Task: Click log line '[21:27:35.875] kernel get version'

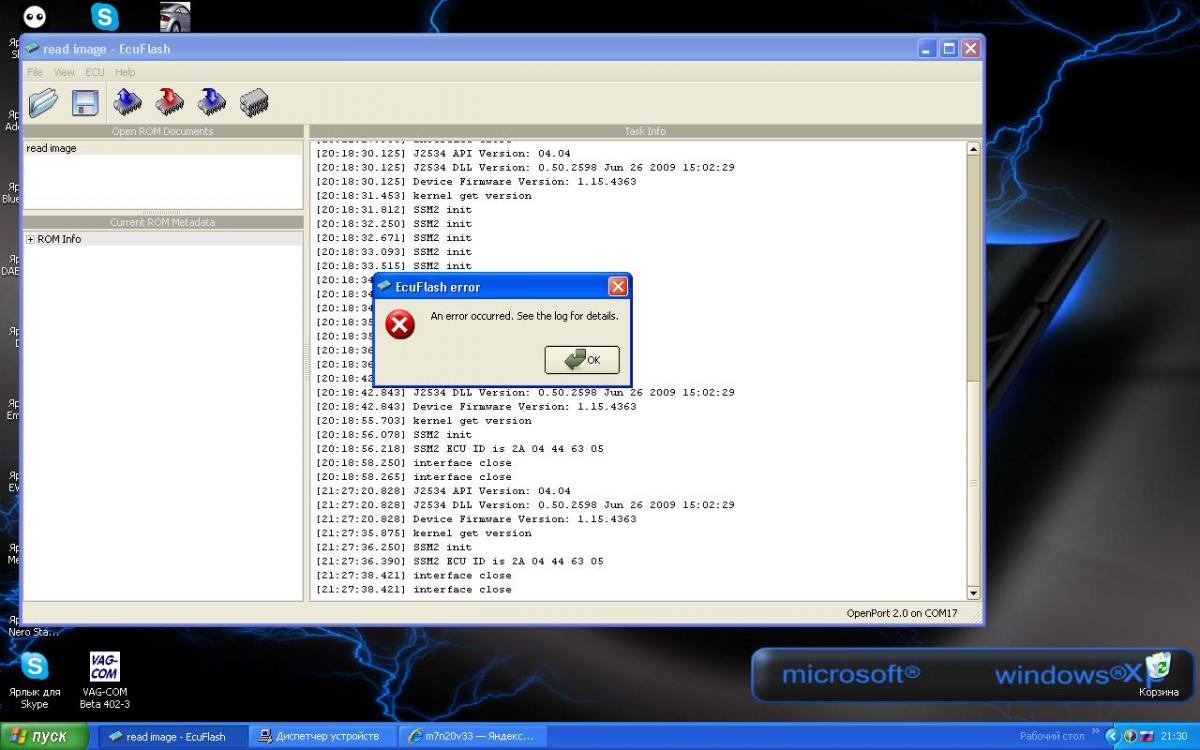Action: coord(423,533)
